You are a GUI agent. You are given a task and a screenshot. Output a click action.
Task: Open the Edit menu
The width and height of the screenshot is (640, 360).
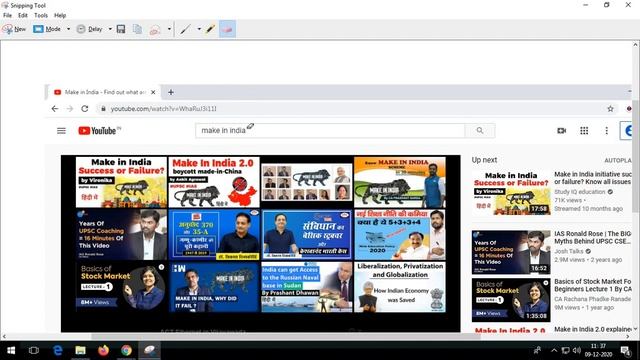point(23,15)
